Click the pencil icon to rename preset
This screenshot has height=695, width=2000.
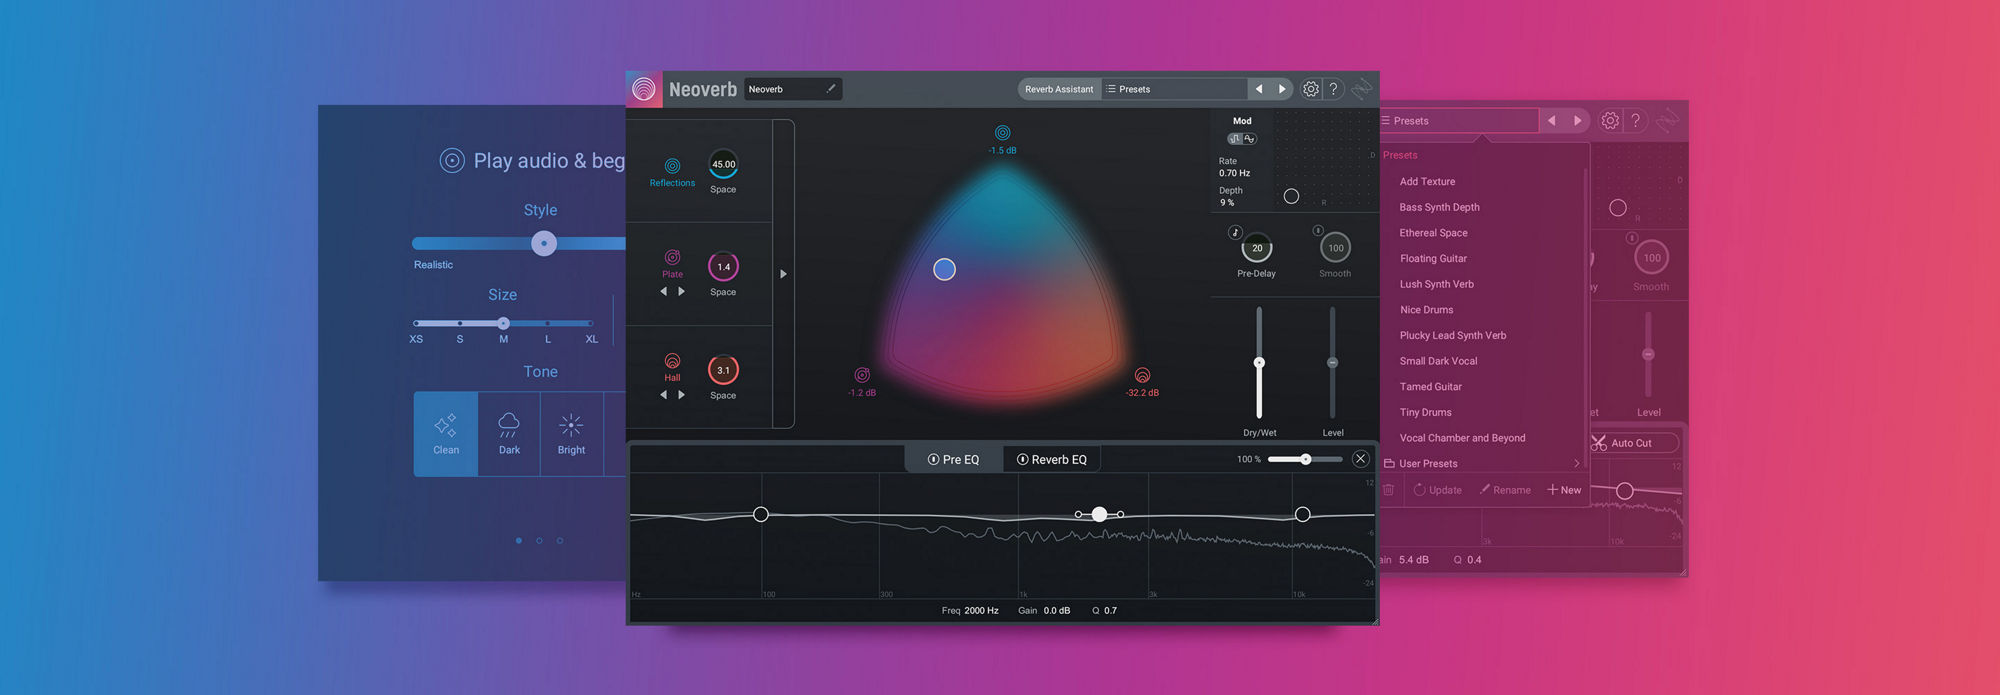point(830,88)
